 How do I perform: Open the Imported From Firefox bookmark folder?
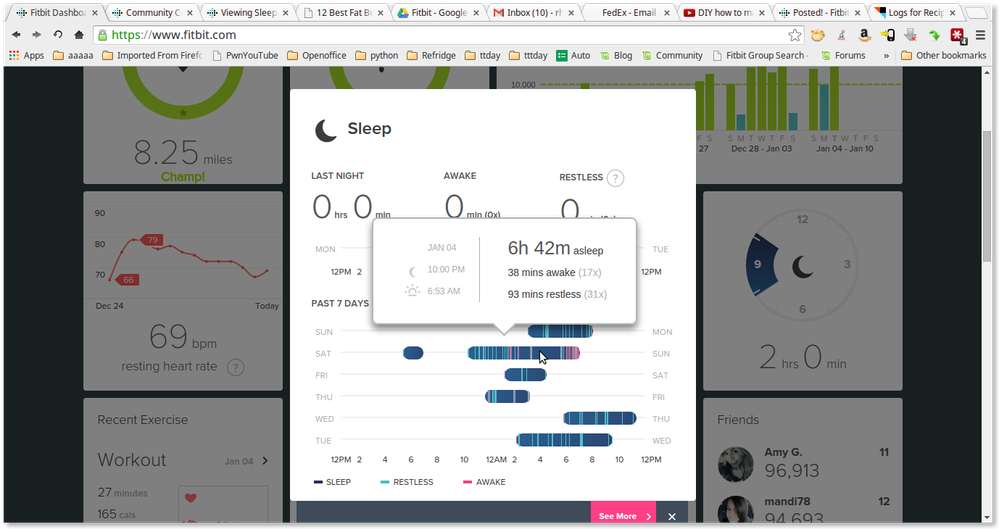[x=152, y=55]
